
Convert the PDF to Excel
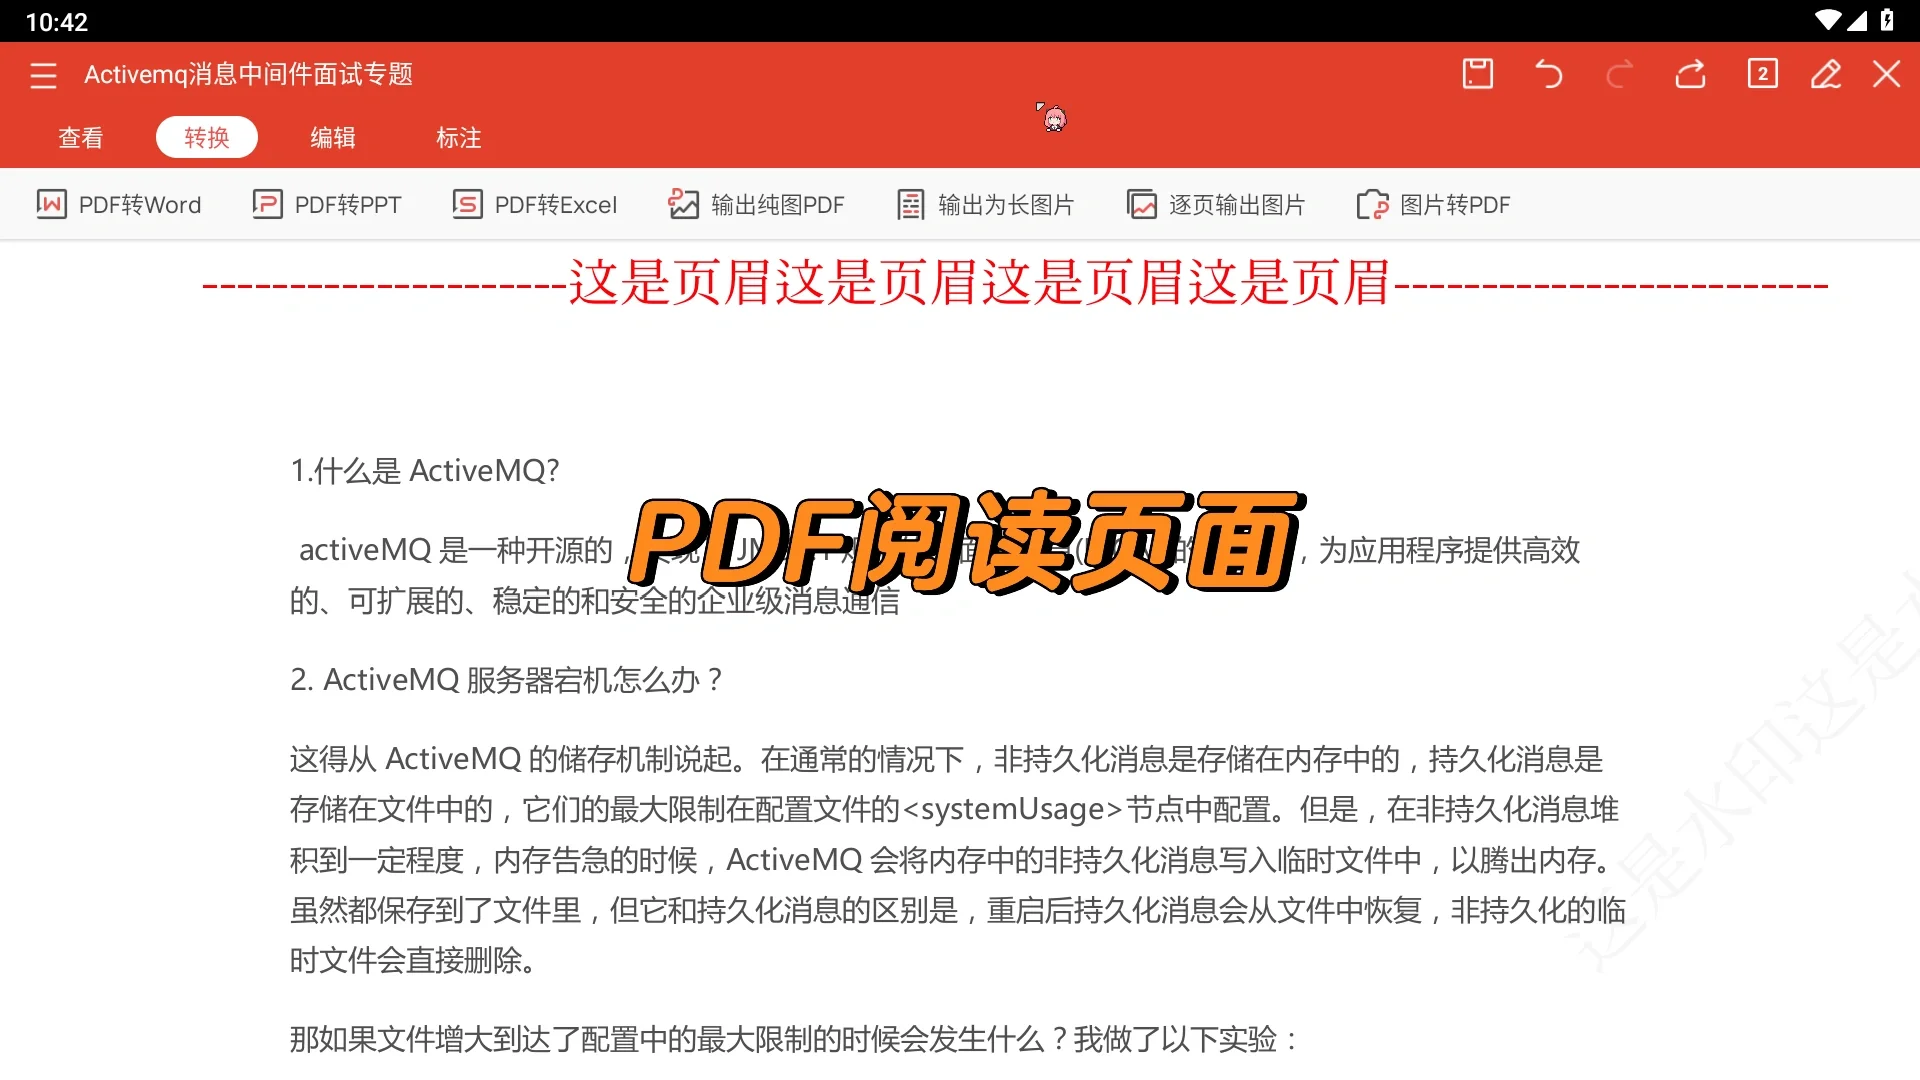click(534, 204)
